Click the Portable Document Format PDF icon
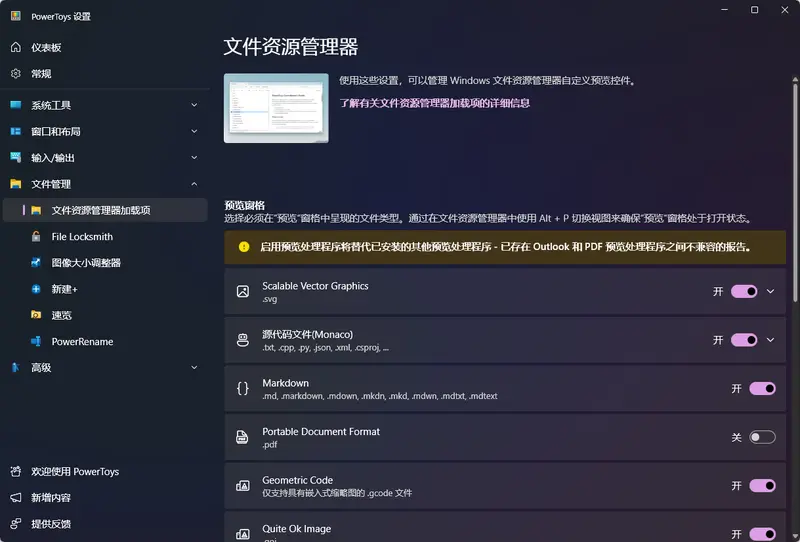800x542 pixels. (242, 437)
